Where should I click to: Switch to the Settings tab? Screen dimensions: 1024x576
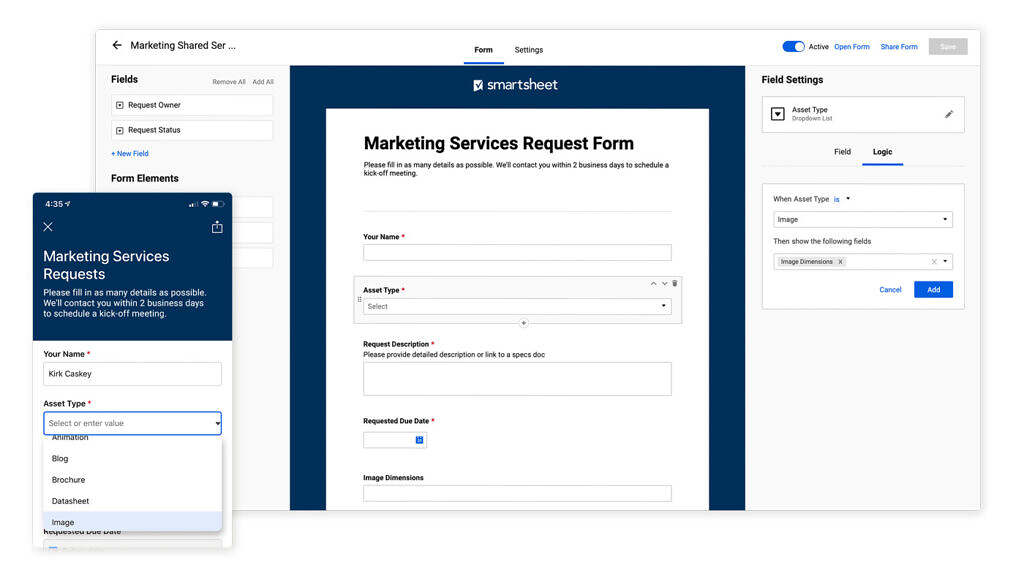pos(528,50)
